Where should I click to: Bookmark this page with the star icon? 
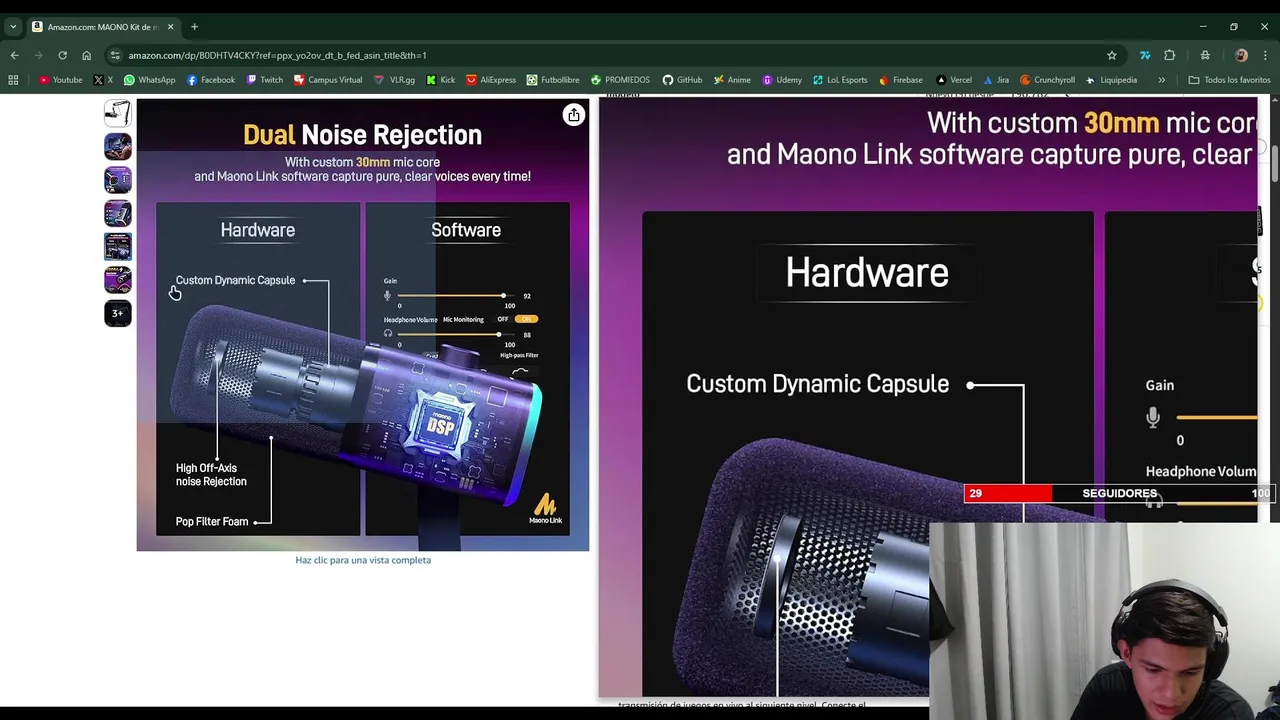pyautogui.click(x=1111, y=55)
